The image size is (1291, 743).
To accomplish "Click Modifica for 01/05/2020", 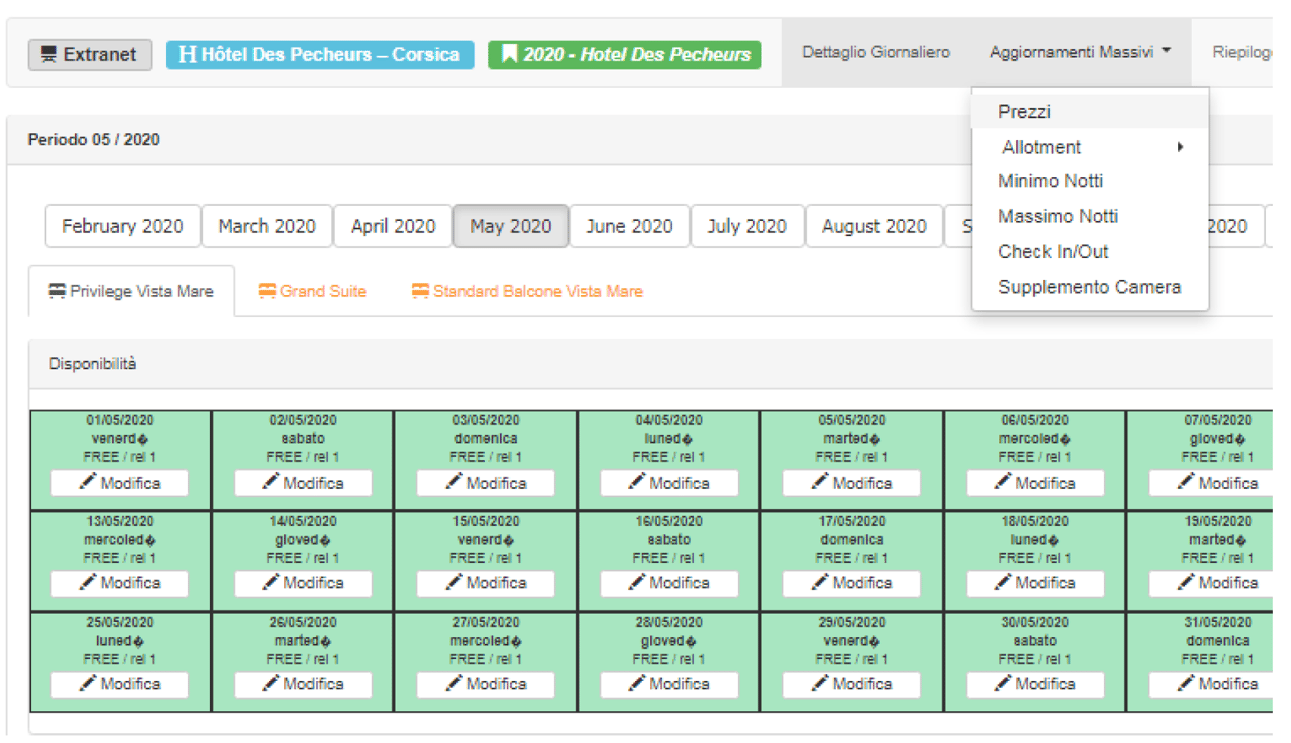I will [120, 483].
